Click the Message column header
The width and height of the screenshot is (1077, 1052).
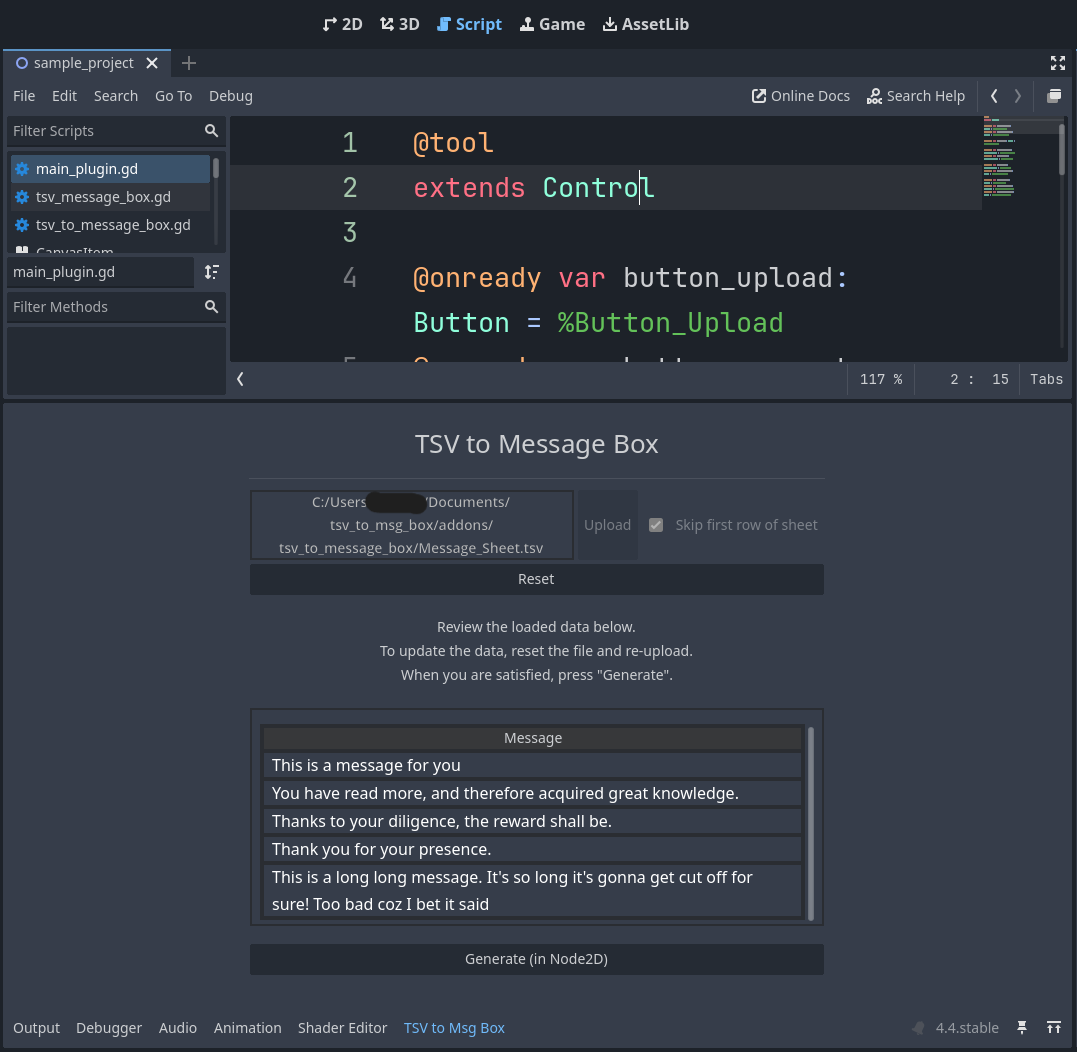[532, 737]
